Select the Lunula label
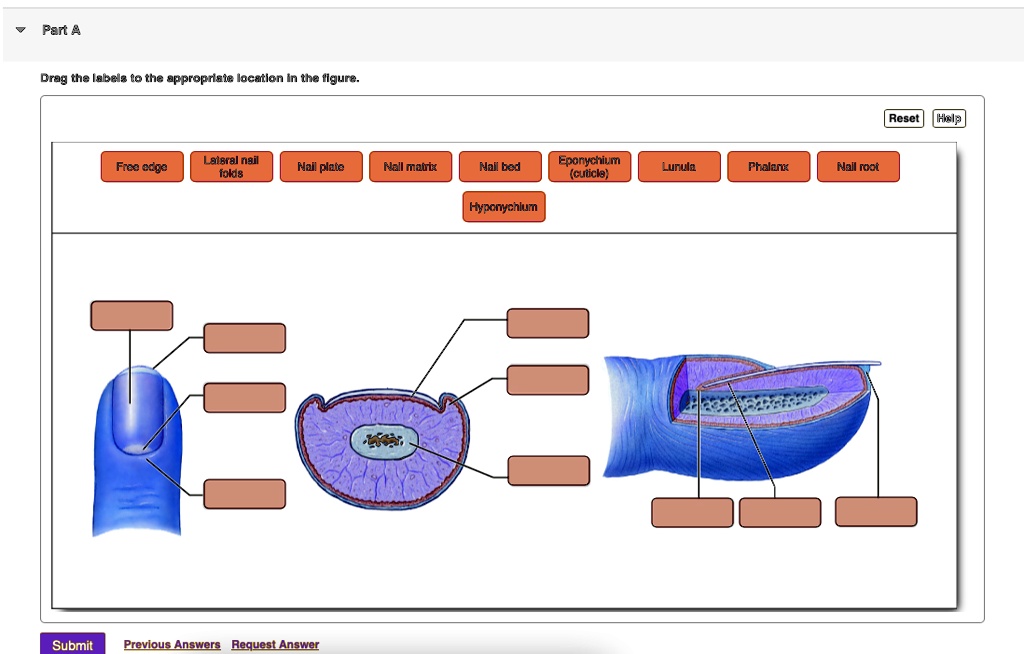 pos(679,166)
